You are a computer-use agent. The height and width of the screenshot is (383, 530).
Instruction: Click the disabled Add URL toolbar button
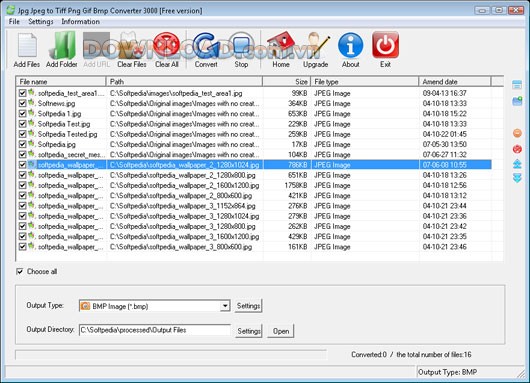[x=96, y=49]
